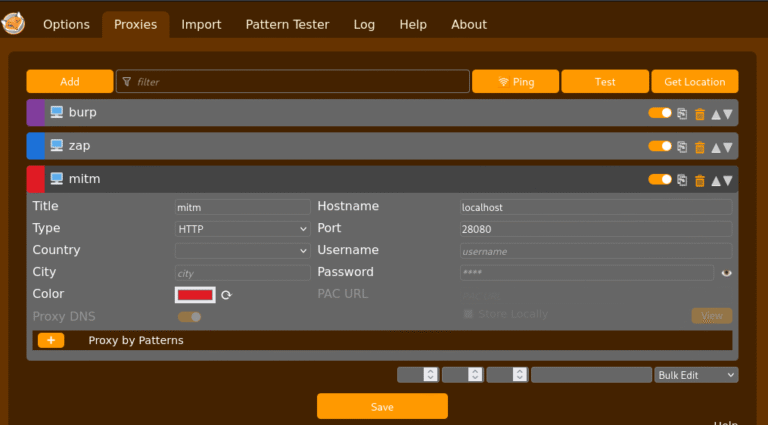
Task: Move mitm proxy up
Action: pos(716,181)
